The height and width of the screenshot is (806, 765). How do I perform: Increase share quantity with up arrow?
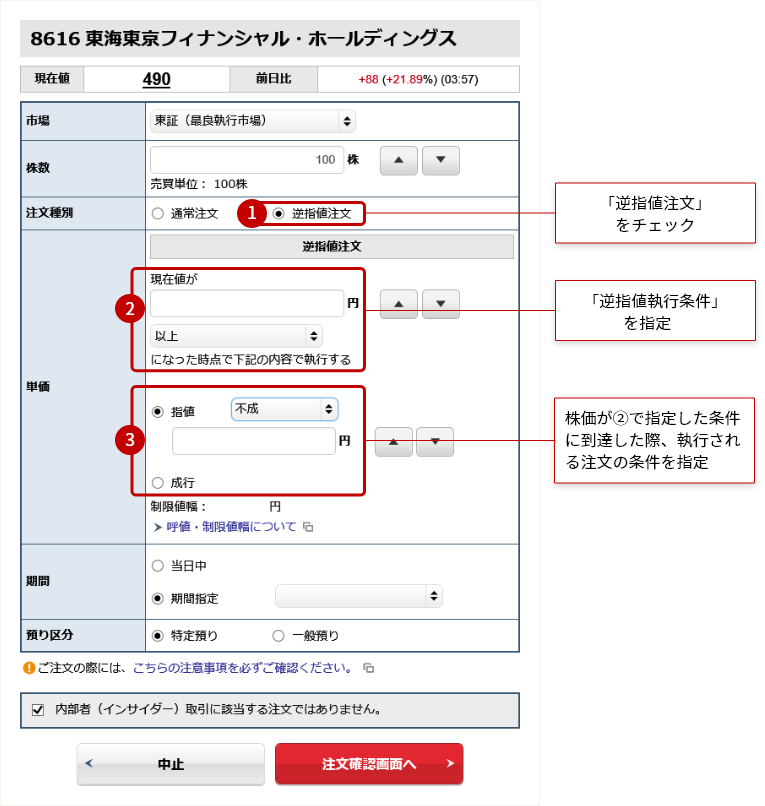point(398,160)
